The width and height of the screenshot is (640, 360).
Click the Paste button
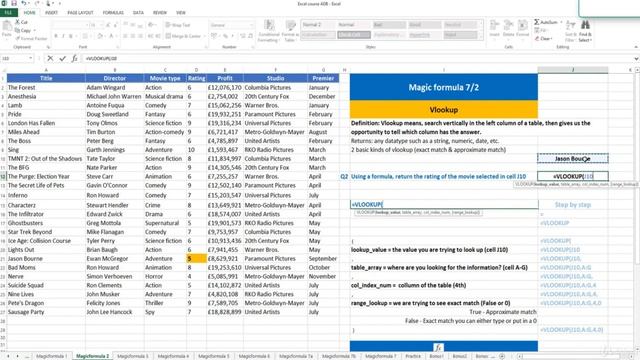[x=7, y=29]
